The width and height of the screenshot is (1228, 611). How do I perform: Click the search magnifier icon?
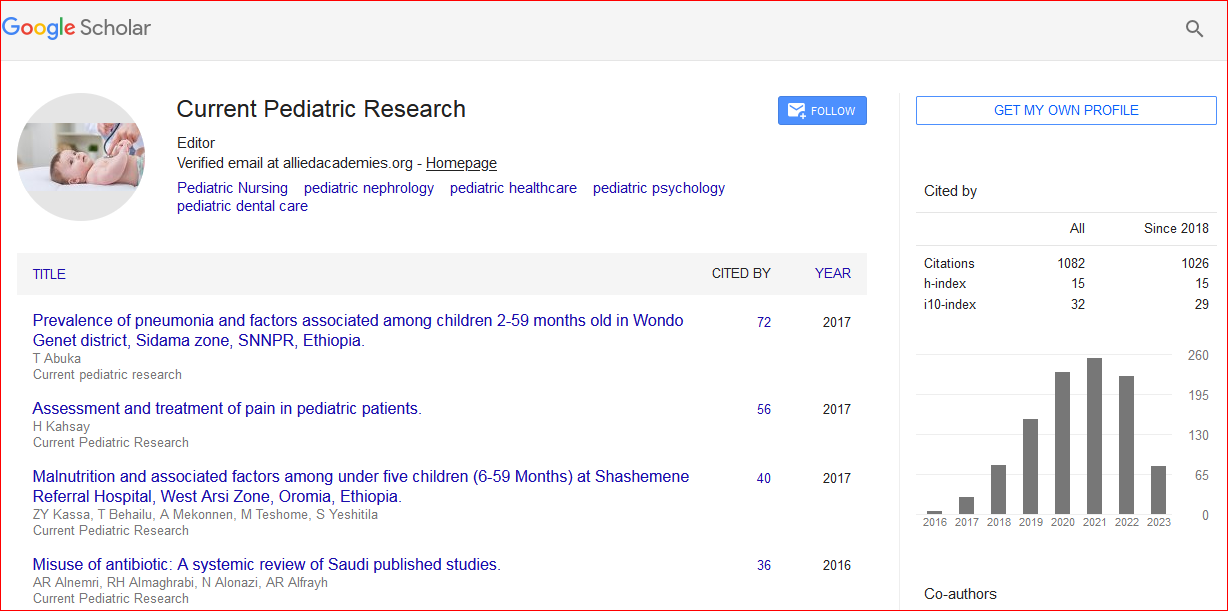[1194, 29]
